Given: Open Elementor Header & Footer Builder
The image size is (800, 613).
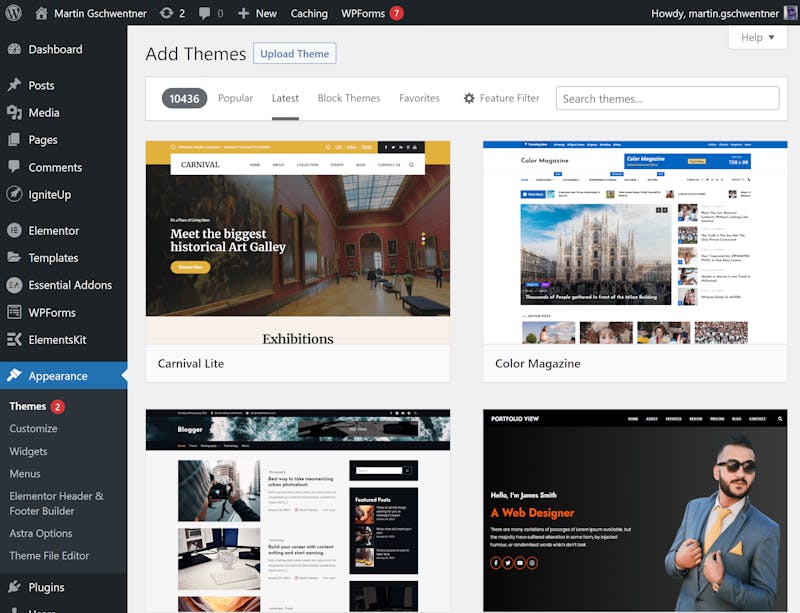Looking at the screenshot, I should [x=56, y=503].
